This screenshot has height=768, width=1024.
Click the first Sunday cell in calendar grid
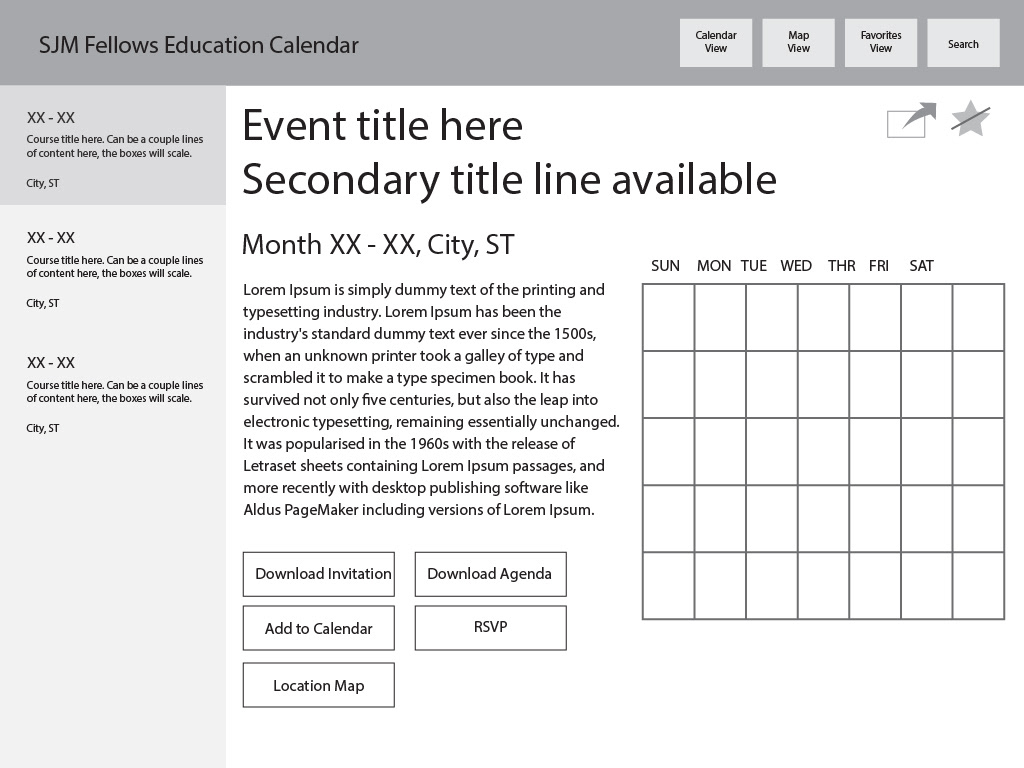point(668,317)
